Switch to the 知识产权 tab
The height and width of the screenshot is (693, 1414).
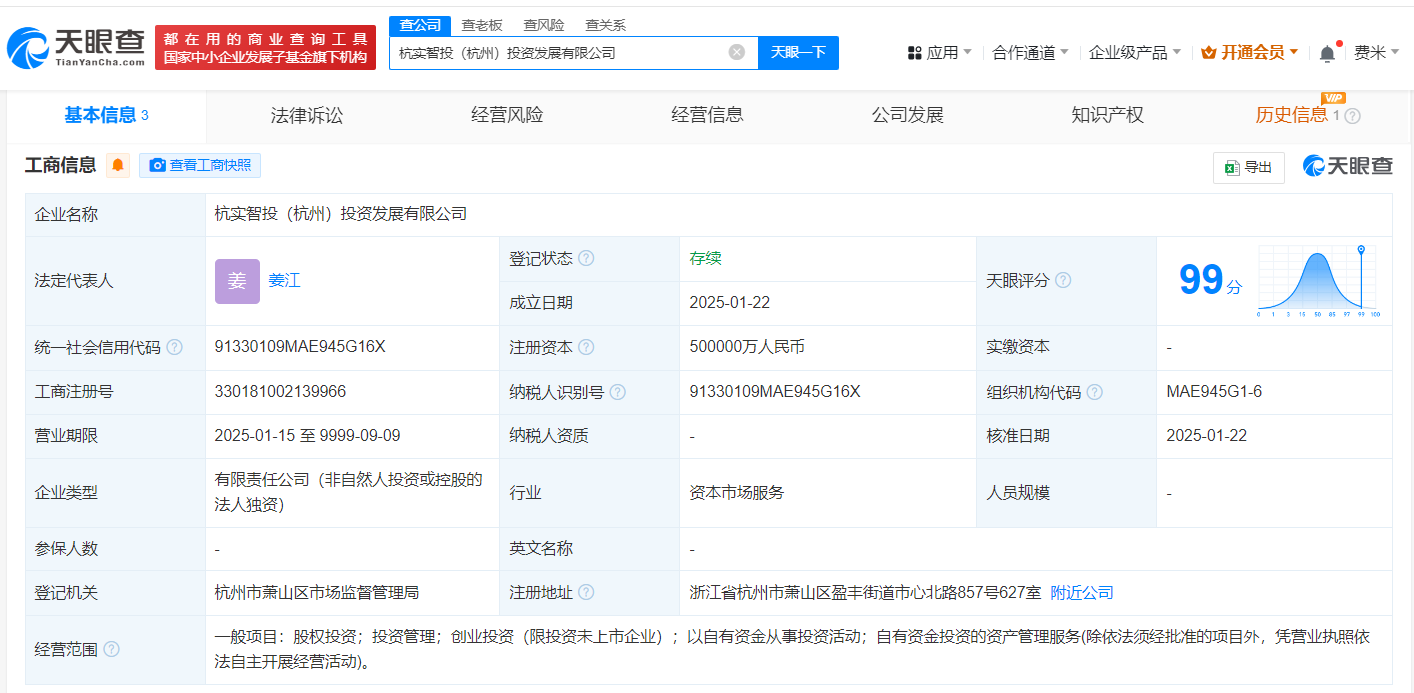[x=1107, y=115]
